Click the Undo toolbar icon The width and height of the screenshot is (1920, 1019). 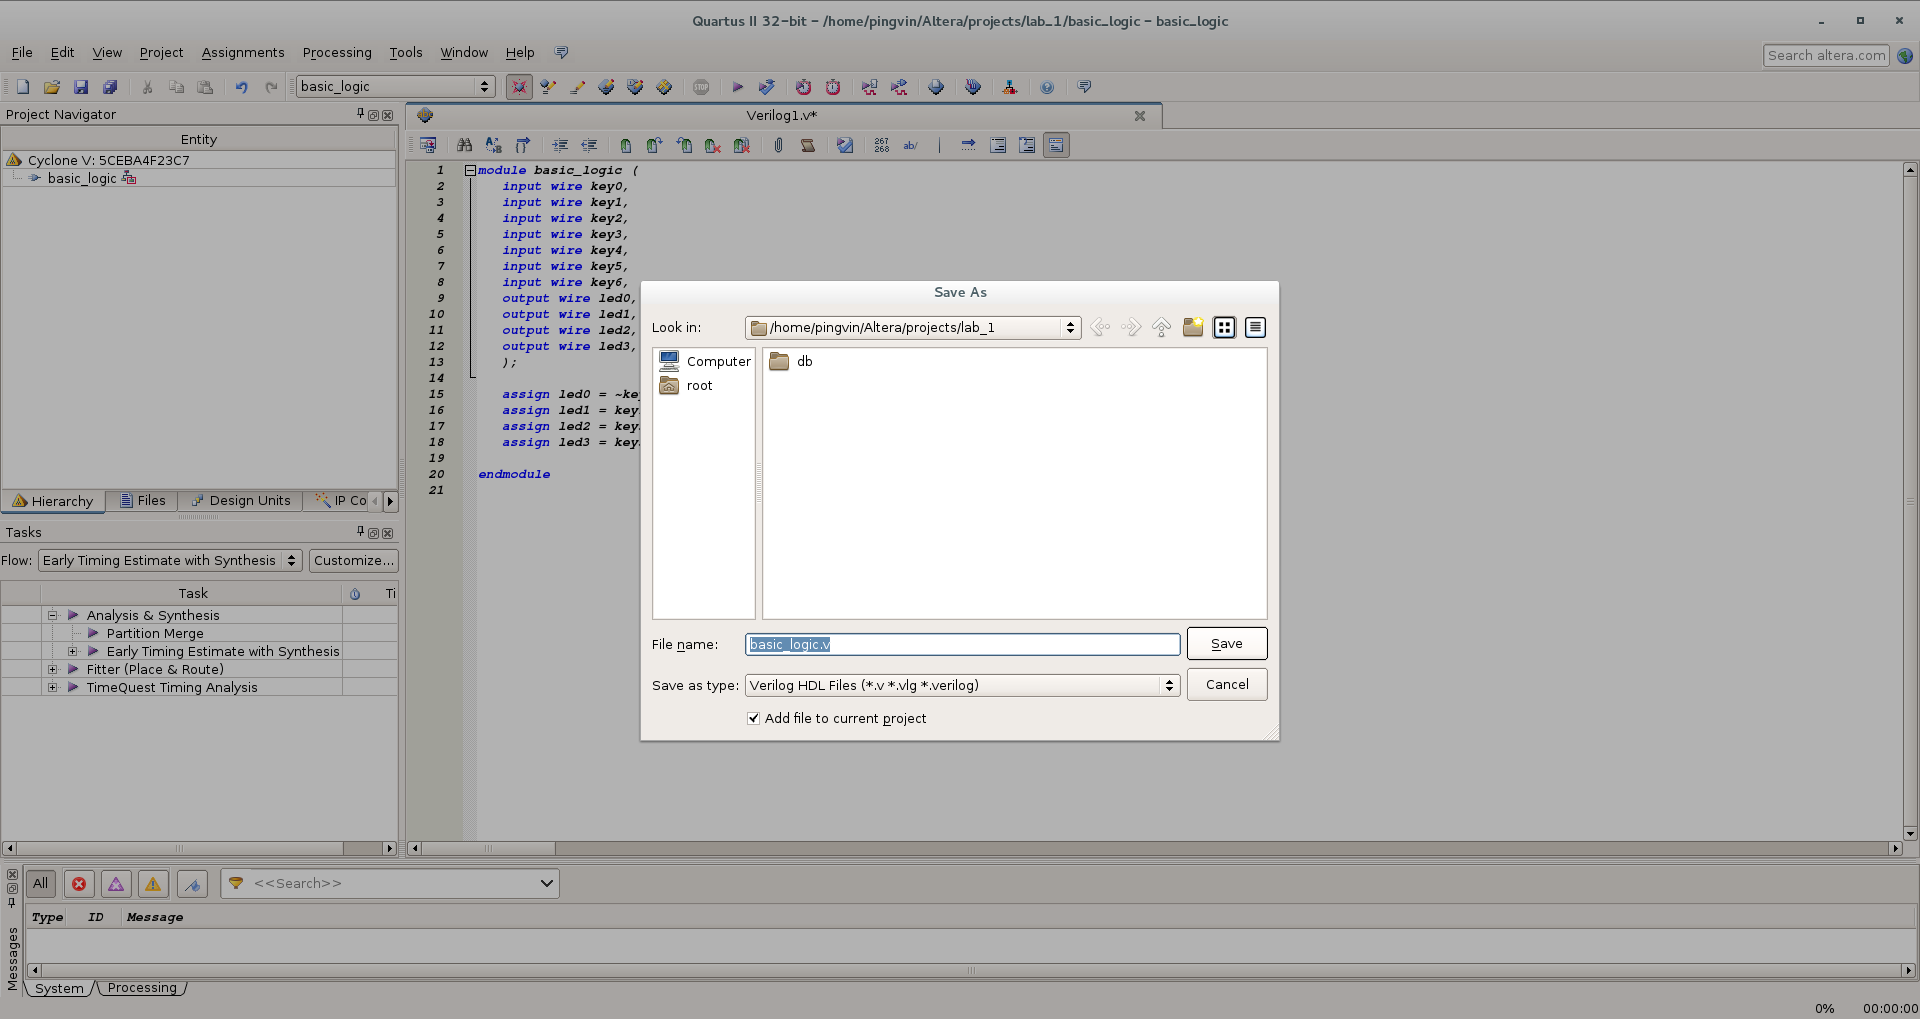coord(241,87)
